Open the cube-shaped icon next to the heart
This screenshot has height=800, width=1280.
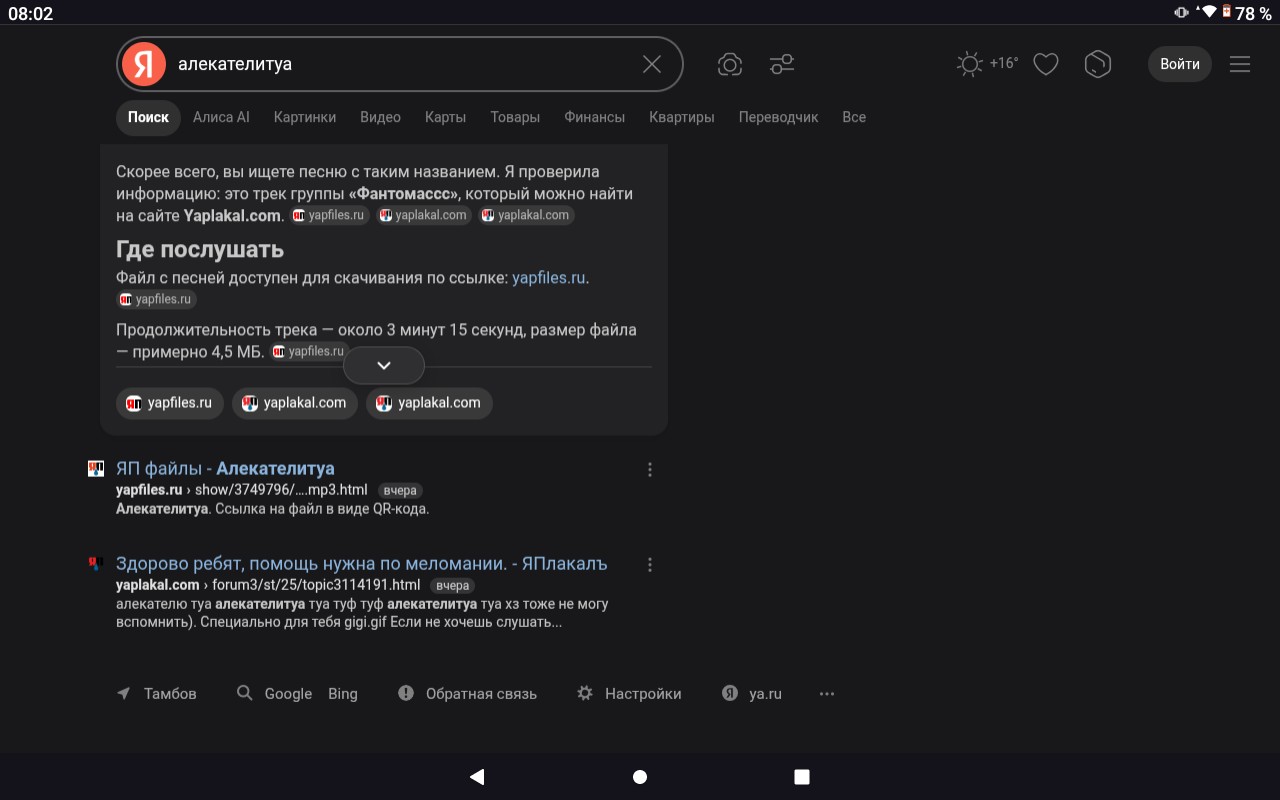tap(1098, 65)
